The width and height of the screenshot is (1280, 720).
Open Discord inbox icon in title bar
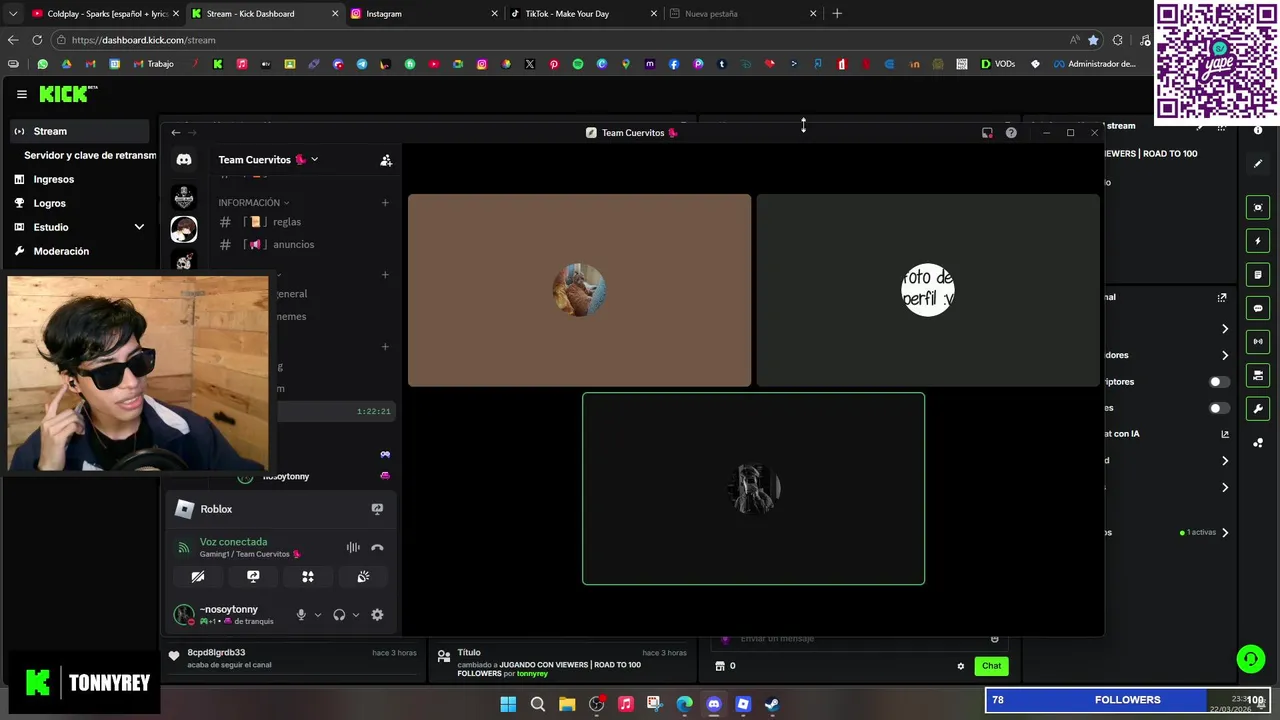click(987, 133)
